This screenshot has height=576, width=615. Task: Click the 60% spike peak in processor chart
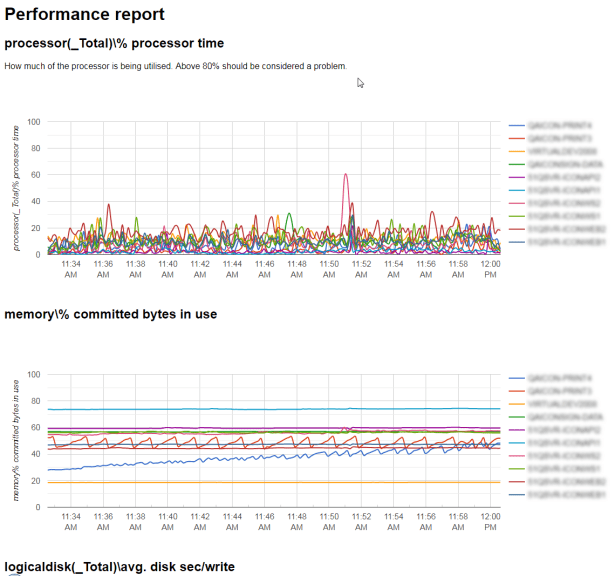tap(345, 175)
